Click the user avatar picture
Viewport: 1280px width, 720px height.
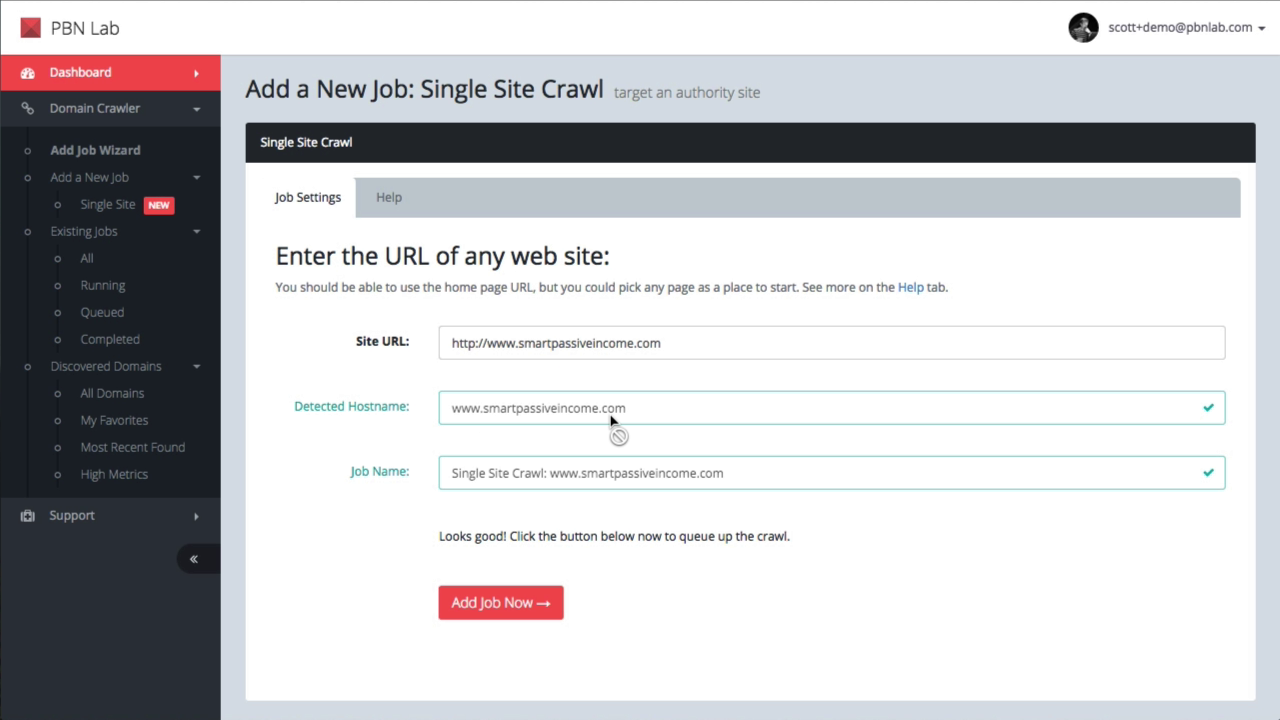[x=1083, y=28]
